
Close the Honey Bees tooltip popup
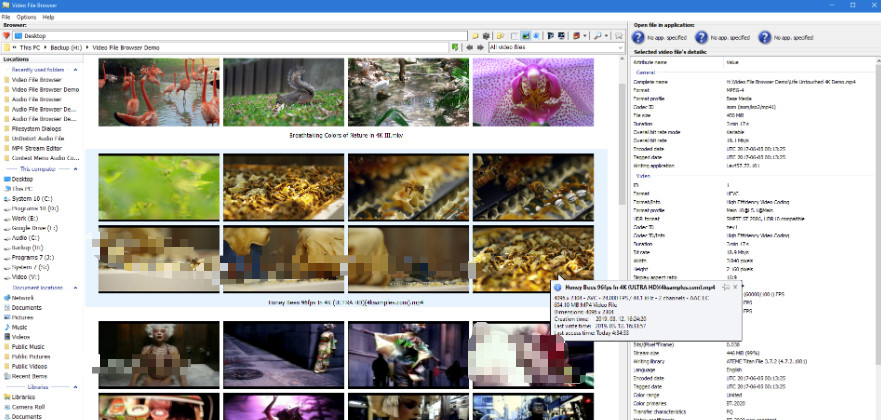point(735,287)
